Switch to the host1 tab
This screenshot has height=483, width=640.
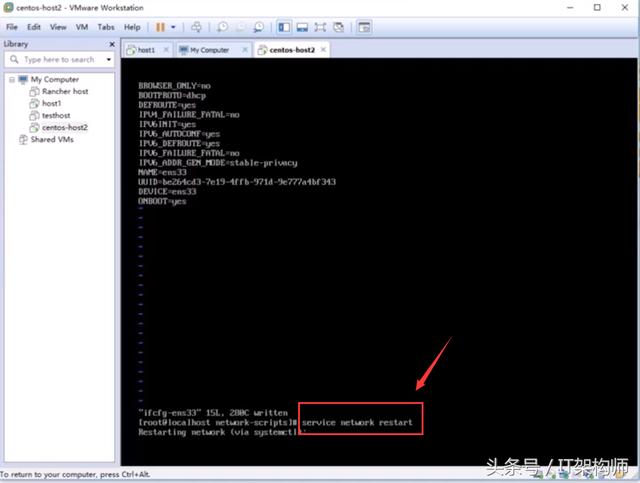pyautogui.click(x=146, y=50)
